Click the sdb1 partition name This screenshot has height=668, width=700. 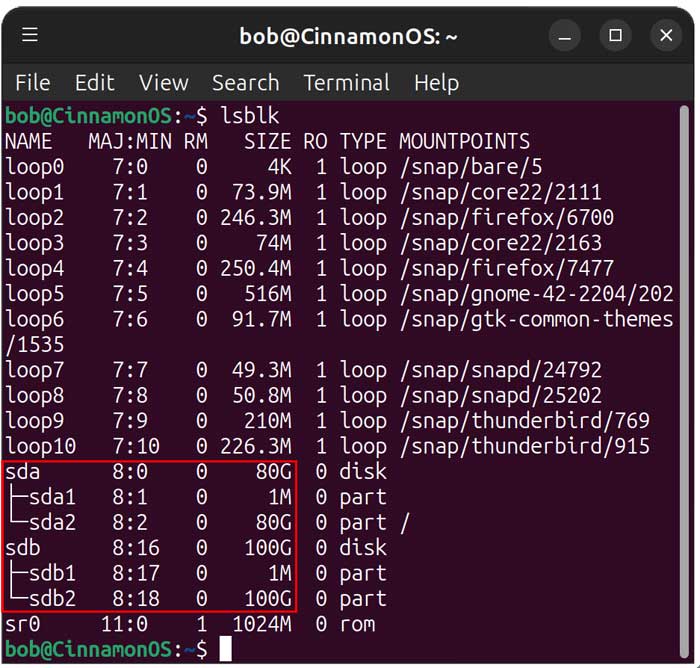click(52, 574)
